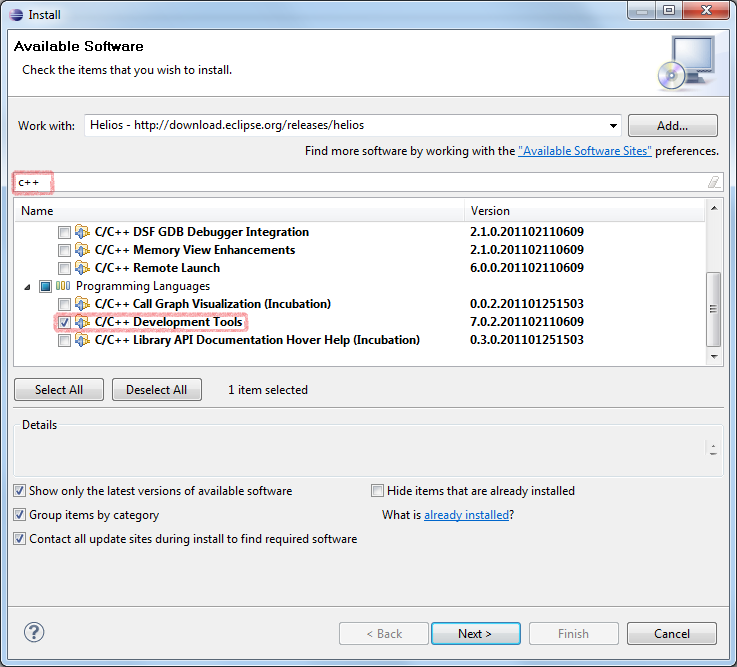The height and width of the screenshot is (667, 737).
Task: Click the C/C++ Remote Launch feature icon
Action: 82,268
